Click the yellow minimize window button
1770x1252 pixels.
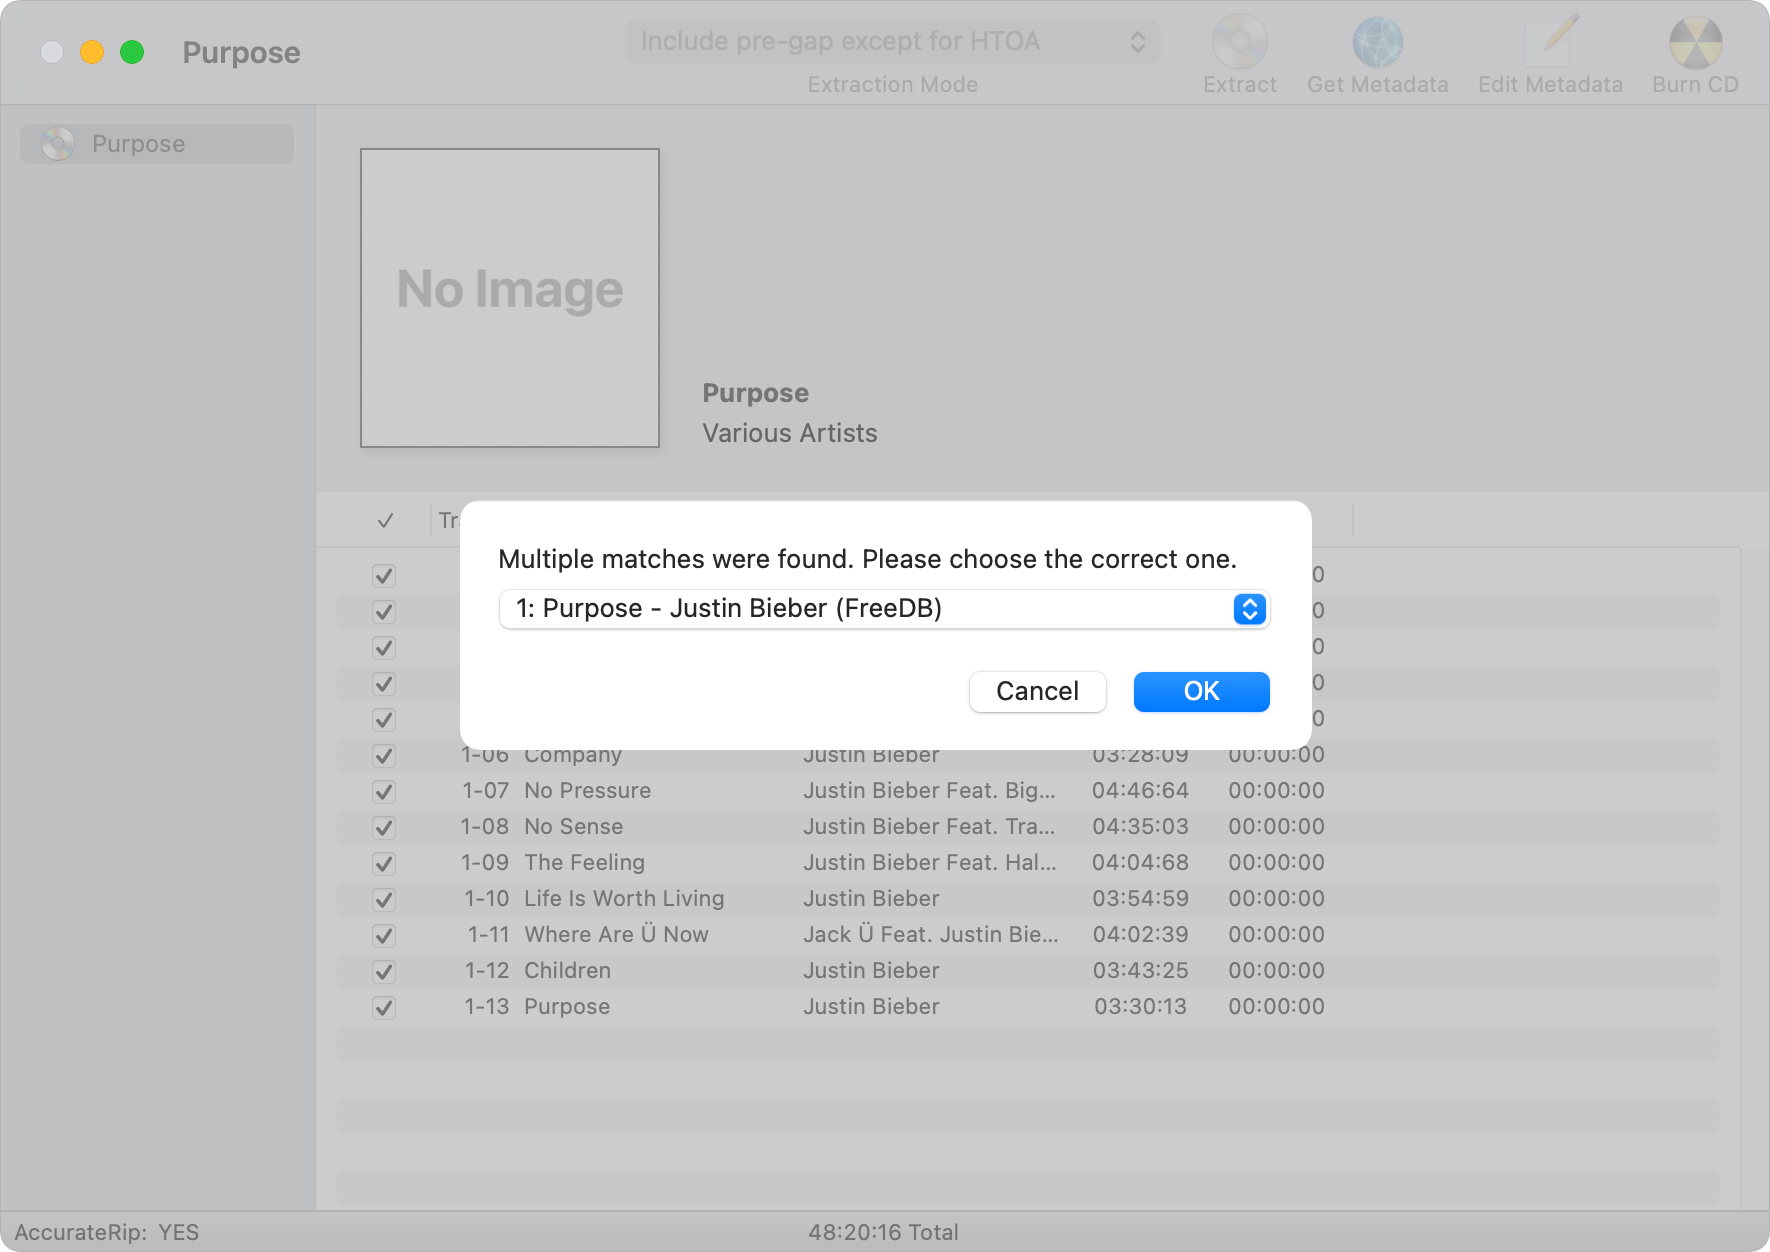92,52
